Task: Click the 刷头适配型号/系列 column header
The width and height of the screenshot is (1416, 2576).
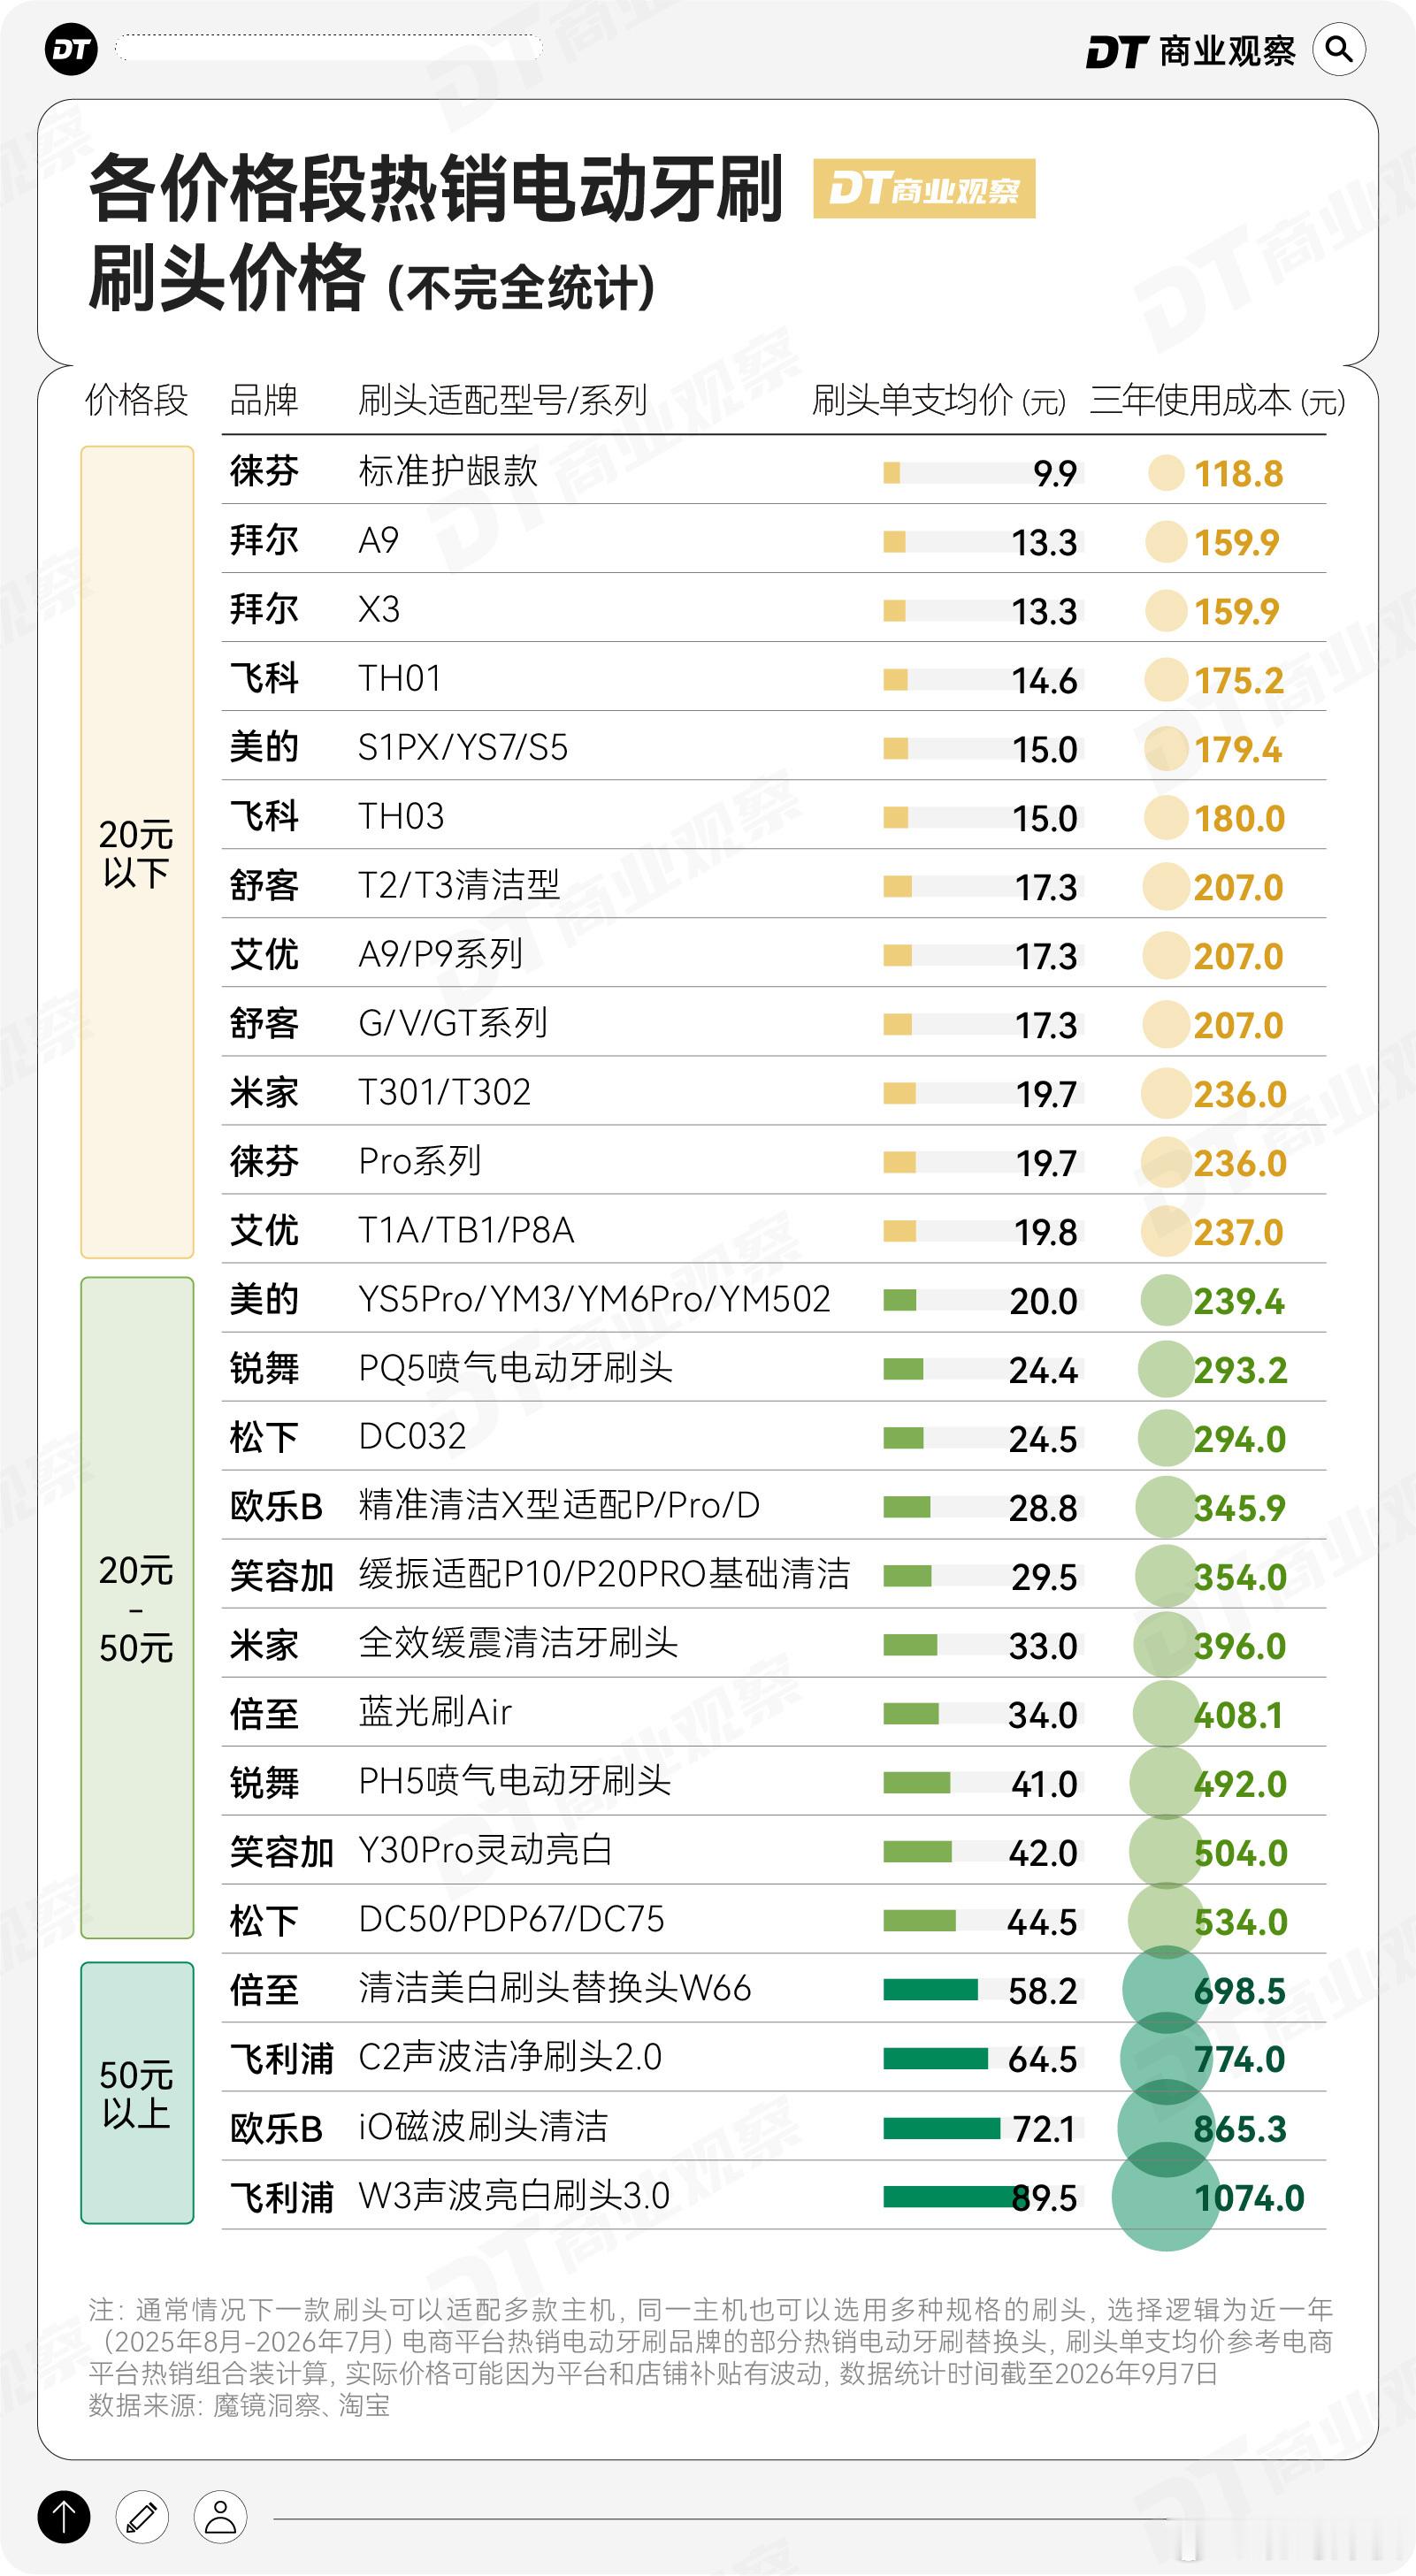Action: click(x=503, y=400)
